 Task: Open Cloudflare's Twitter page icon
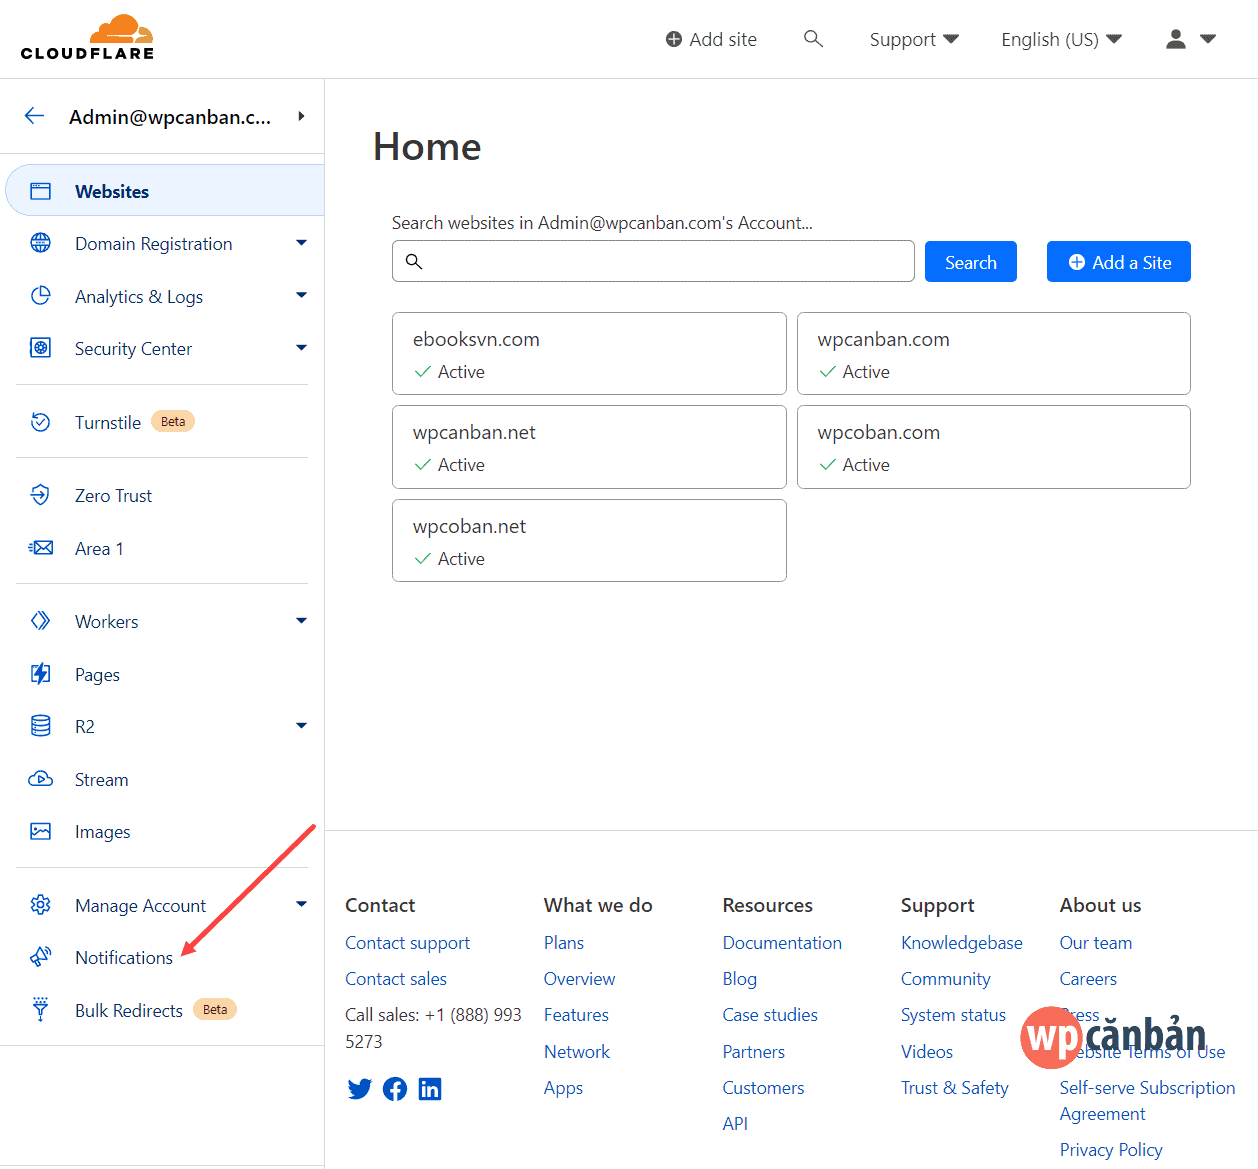359,1089
